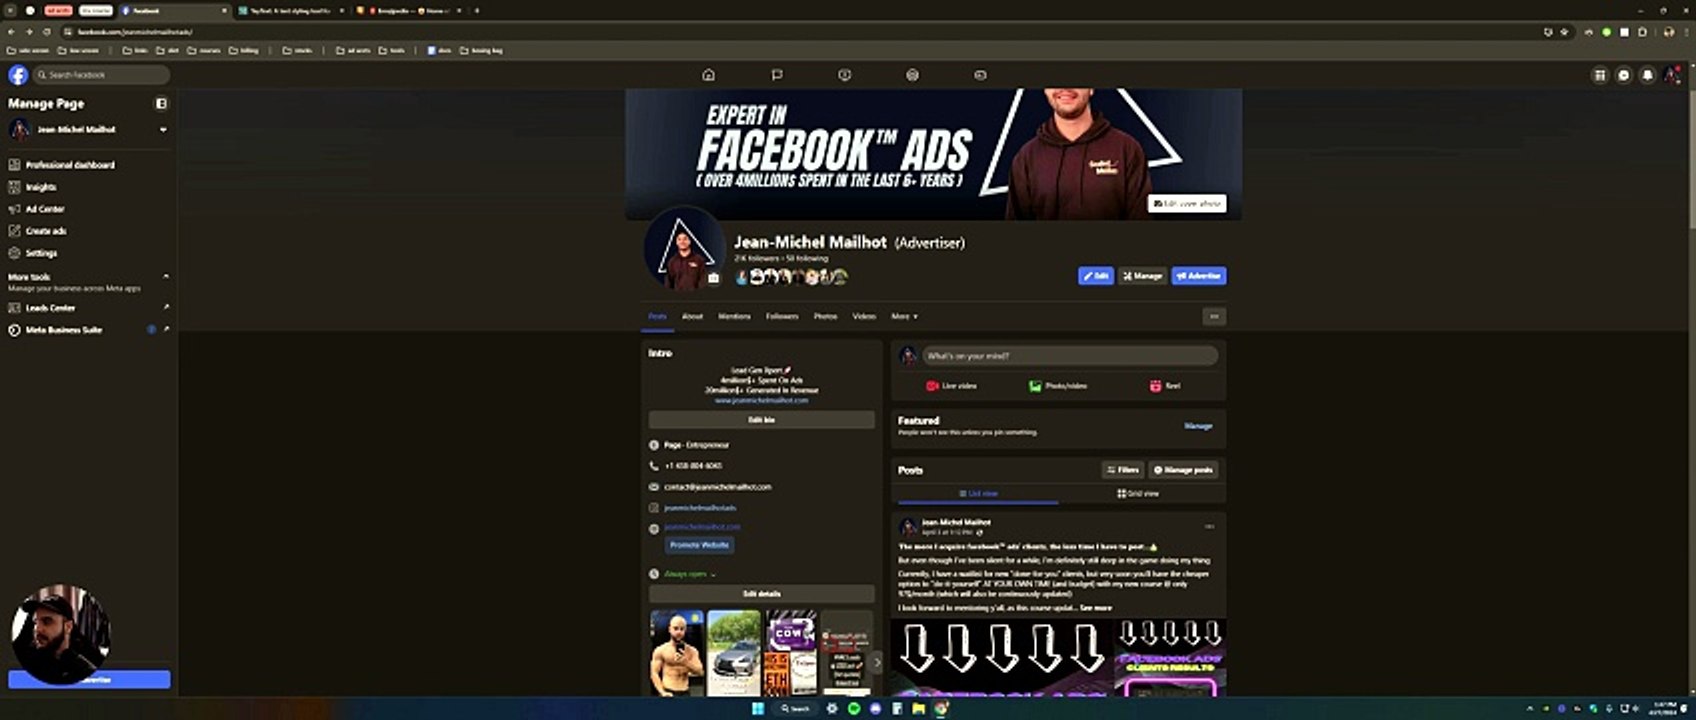Open the three-dots menu beside the page tabs
This screenshot has height=720, width=1696.
tap(1214, 316)
